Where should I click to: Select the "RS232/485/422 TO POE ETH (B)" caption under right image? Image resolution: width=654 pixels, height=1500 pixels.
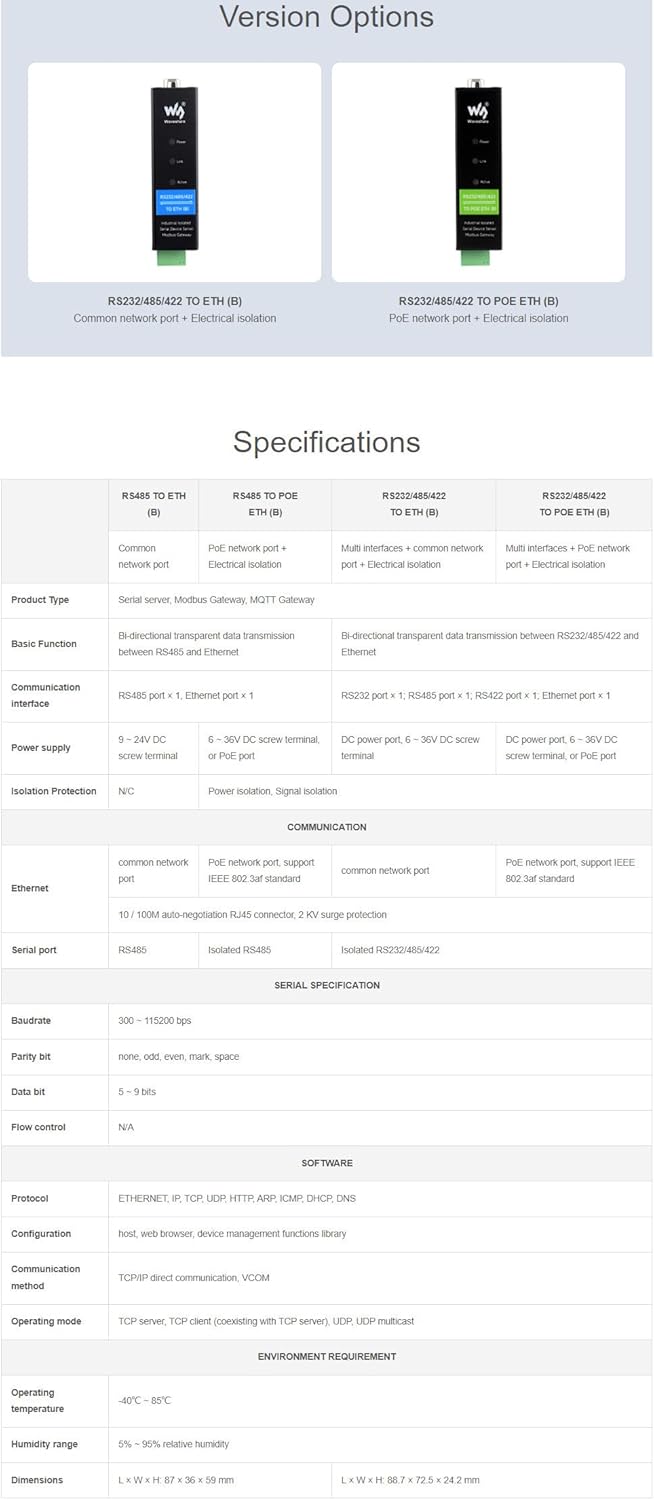click(x=478, y=301)
